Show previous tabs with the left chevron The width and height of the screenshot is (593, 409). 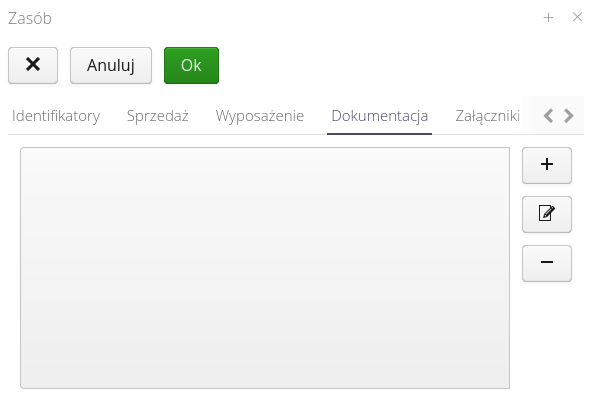click(548, 116)
